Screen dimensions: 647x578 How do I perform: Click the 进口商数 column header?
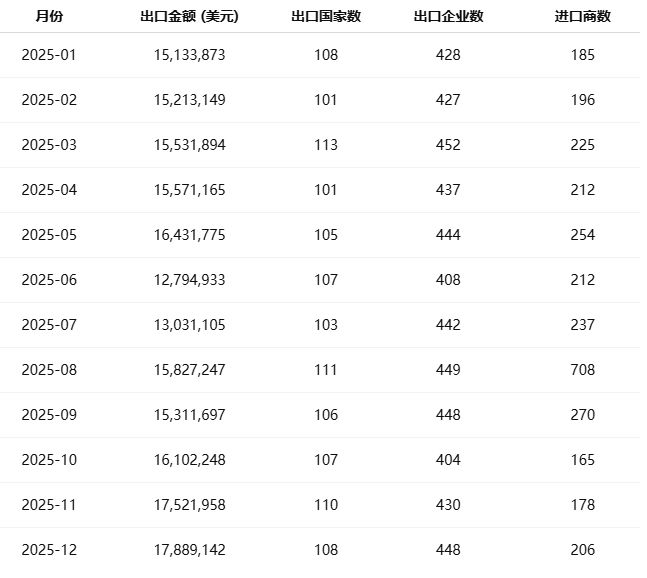[582, 17]
